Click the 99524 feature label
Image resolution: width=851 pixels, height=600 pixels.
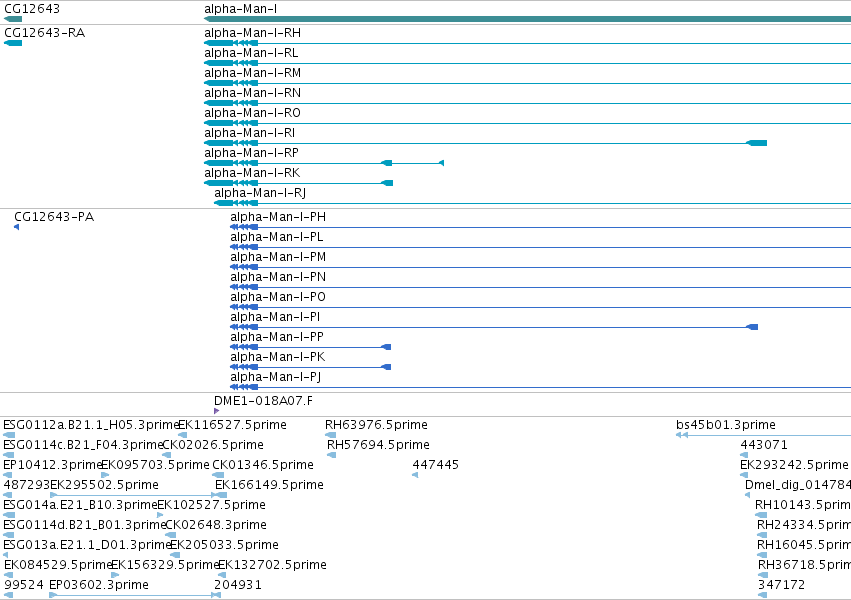coord(24,585)
